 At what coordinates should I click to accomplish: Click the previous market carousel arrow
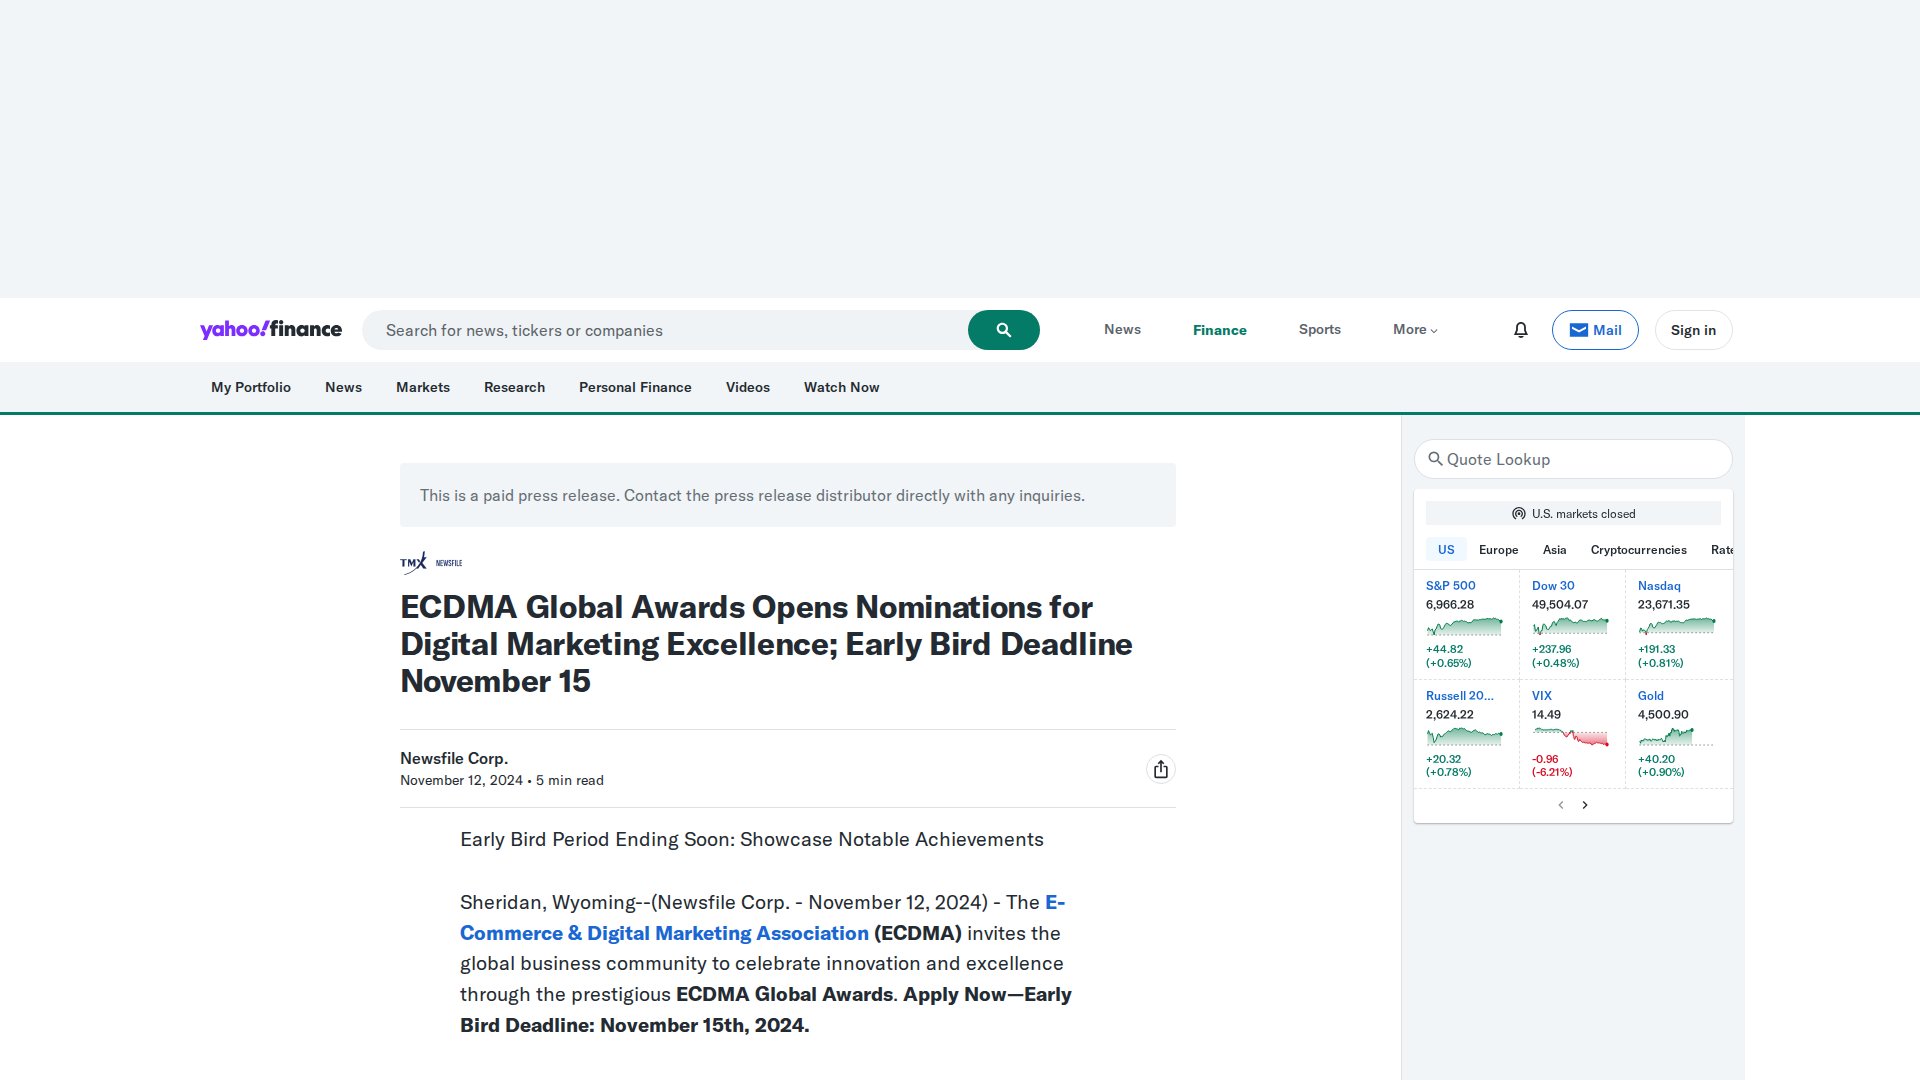point(1560,804)
